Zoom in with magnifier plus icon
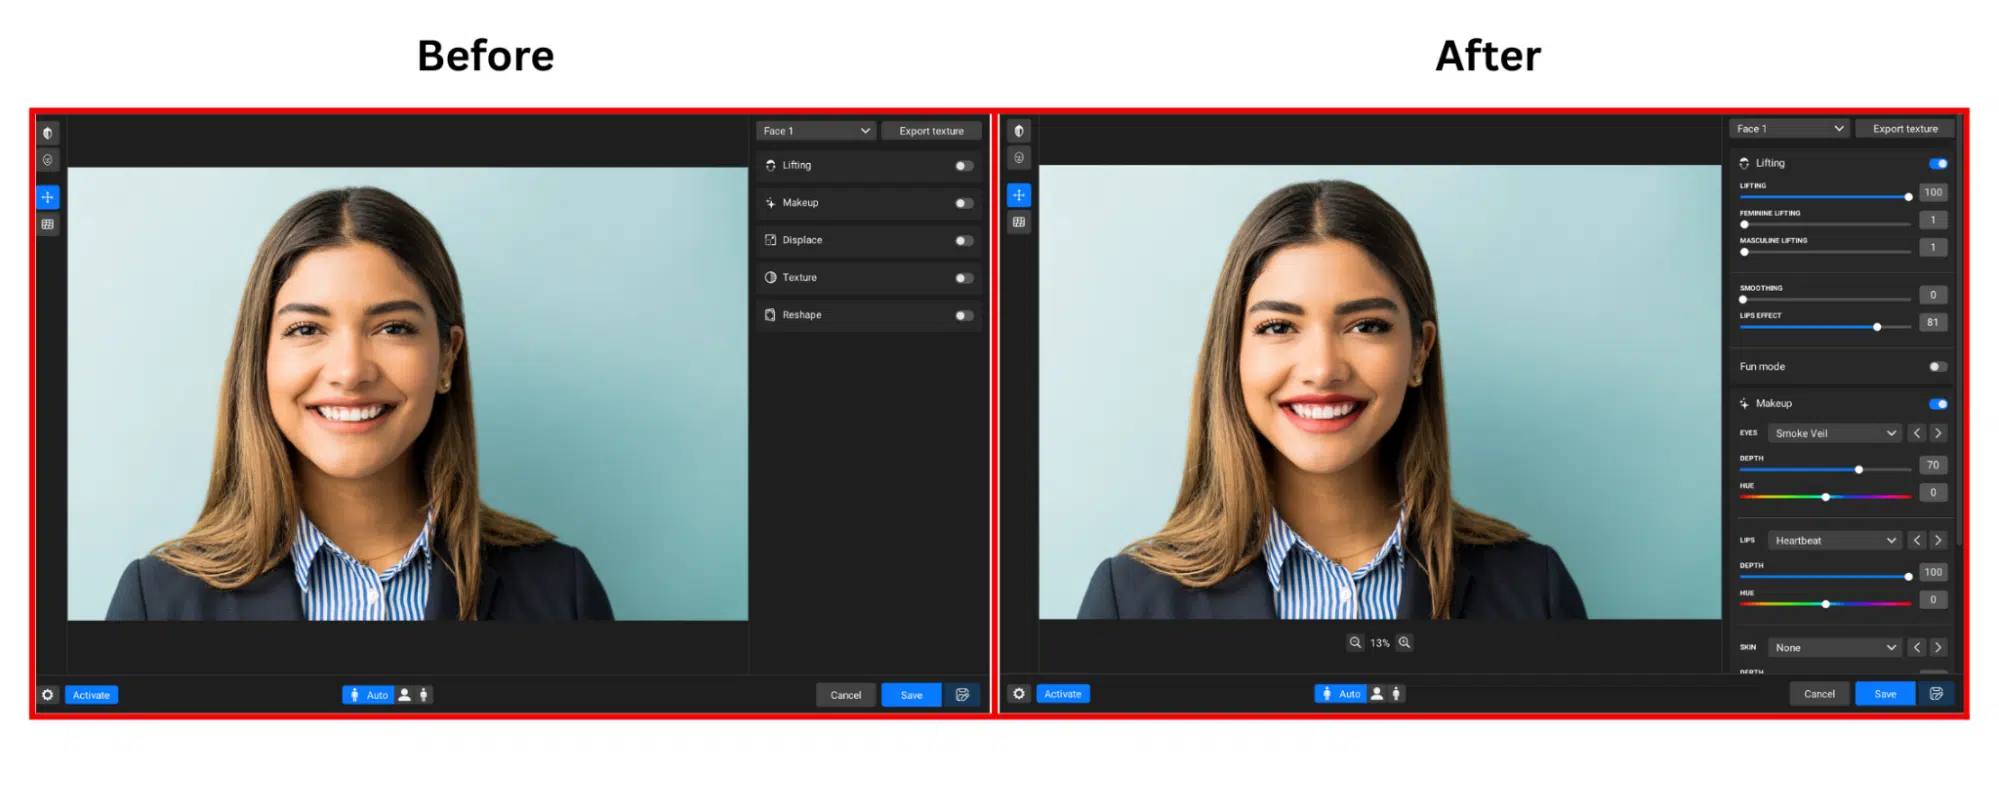This screenshot has width=1999, height=800. (1404, 643)
